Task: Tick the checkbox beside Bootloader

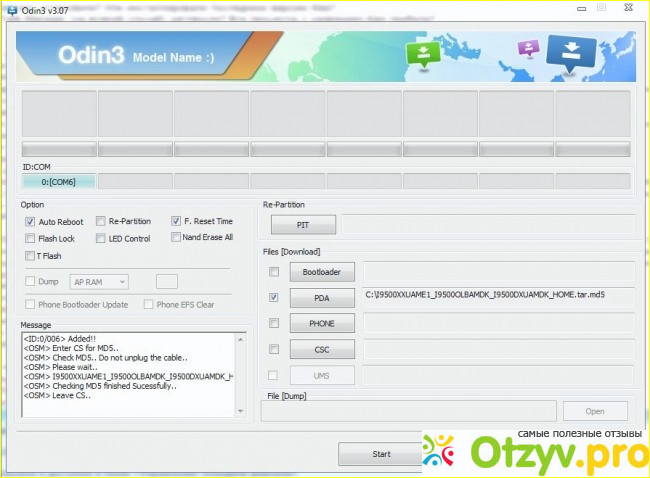Action: tap(274, 272)
